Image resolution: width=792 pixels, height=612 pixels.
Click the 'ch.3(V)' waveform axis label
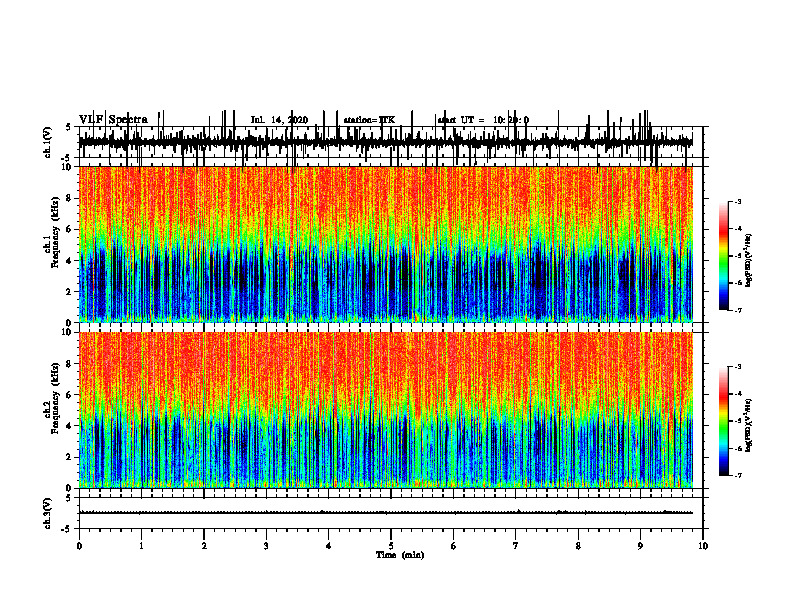tap(47, 513)
